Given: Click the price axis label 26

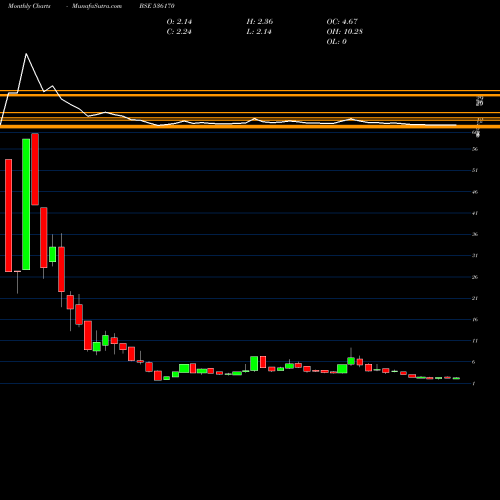Looking at the screenshot, I should (x=475, y=277).
